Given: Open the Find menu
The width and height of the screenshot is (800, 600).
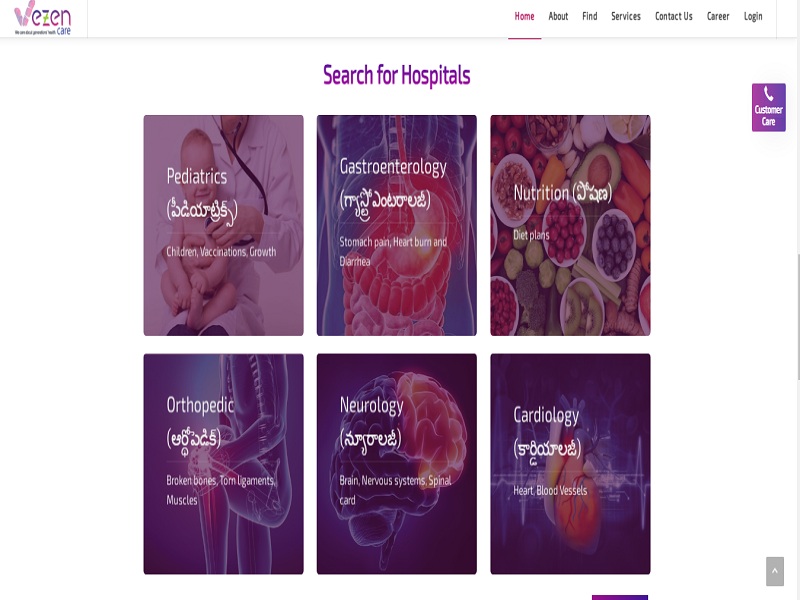Looking at the screenshot, I should [589, 16].
